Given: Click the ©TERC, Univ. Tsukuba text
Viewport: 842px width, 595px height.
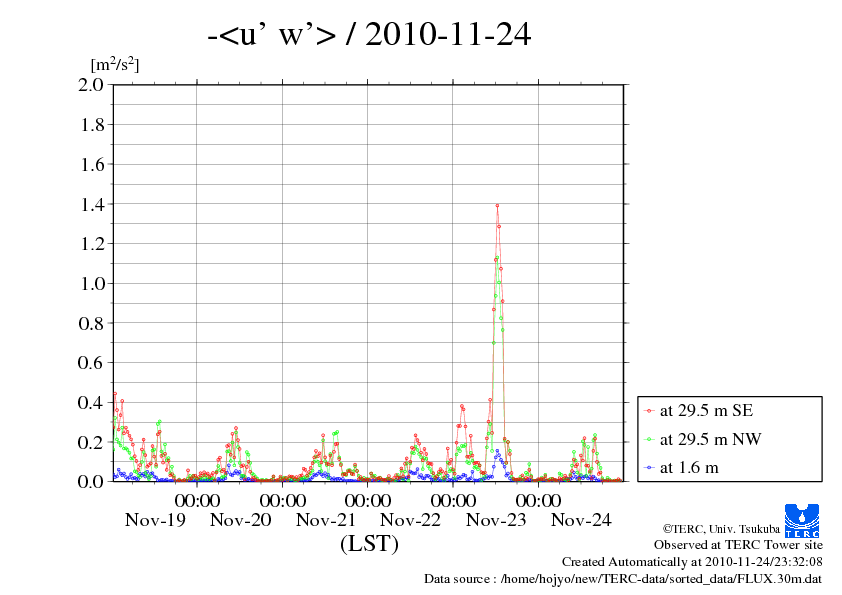Looking at the screenshot, I should pyautogui.click(x=721, y=529).
